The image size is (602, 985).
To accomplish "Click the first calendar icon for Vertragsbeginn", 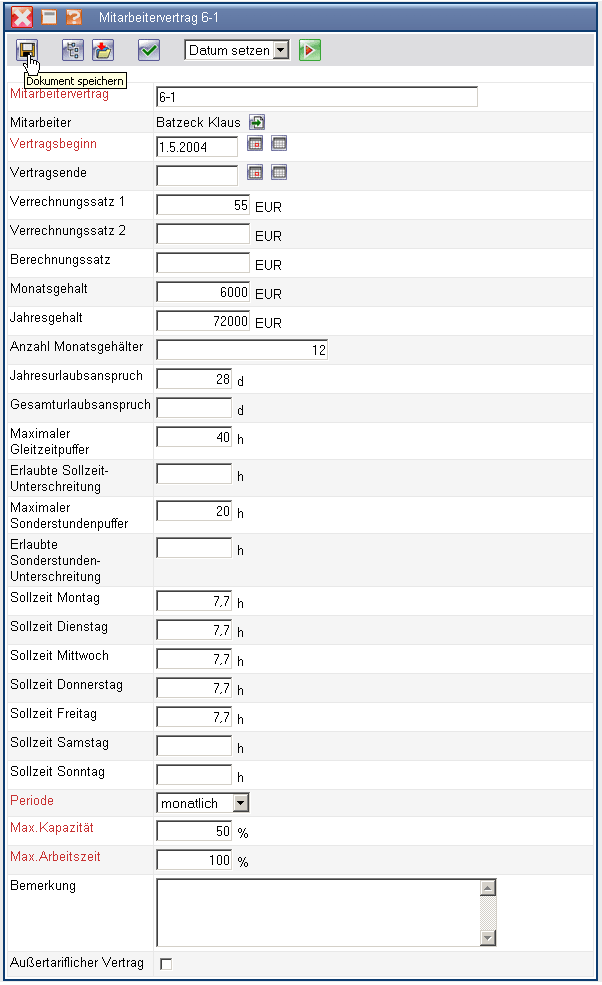I will tap(256, 144).
